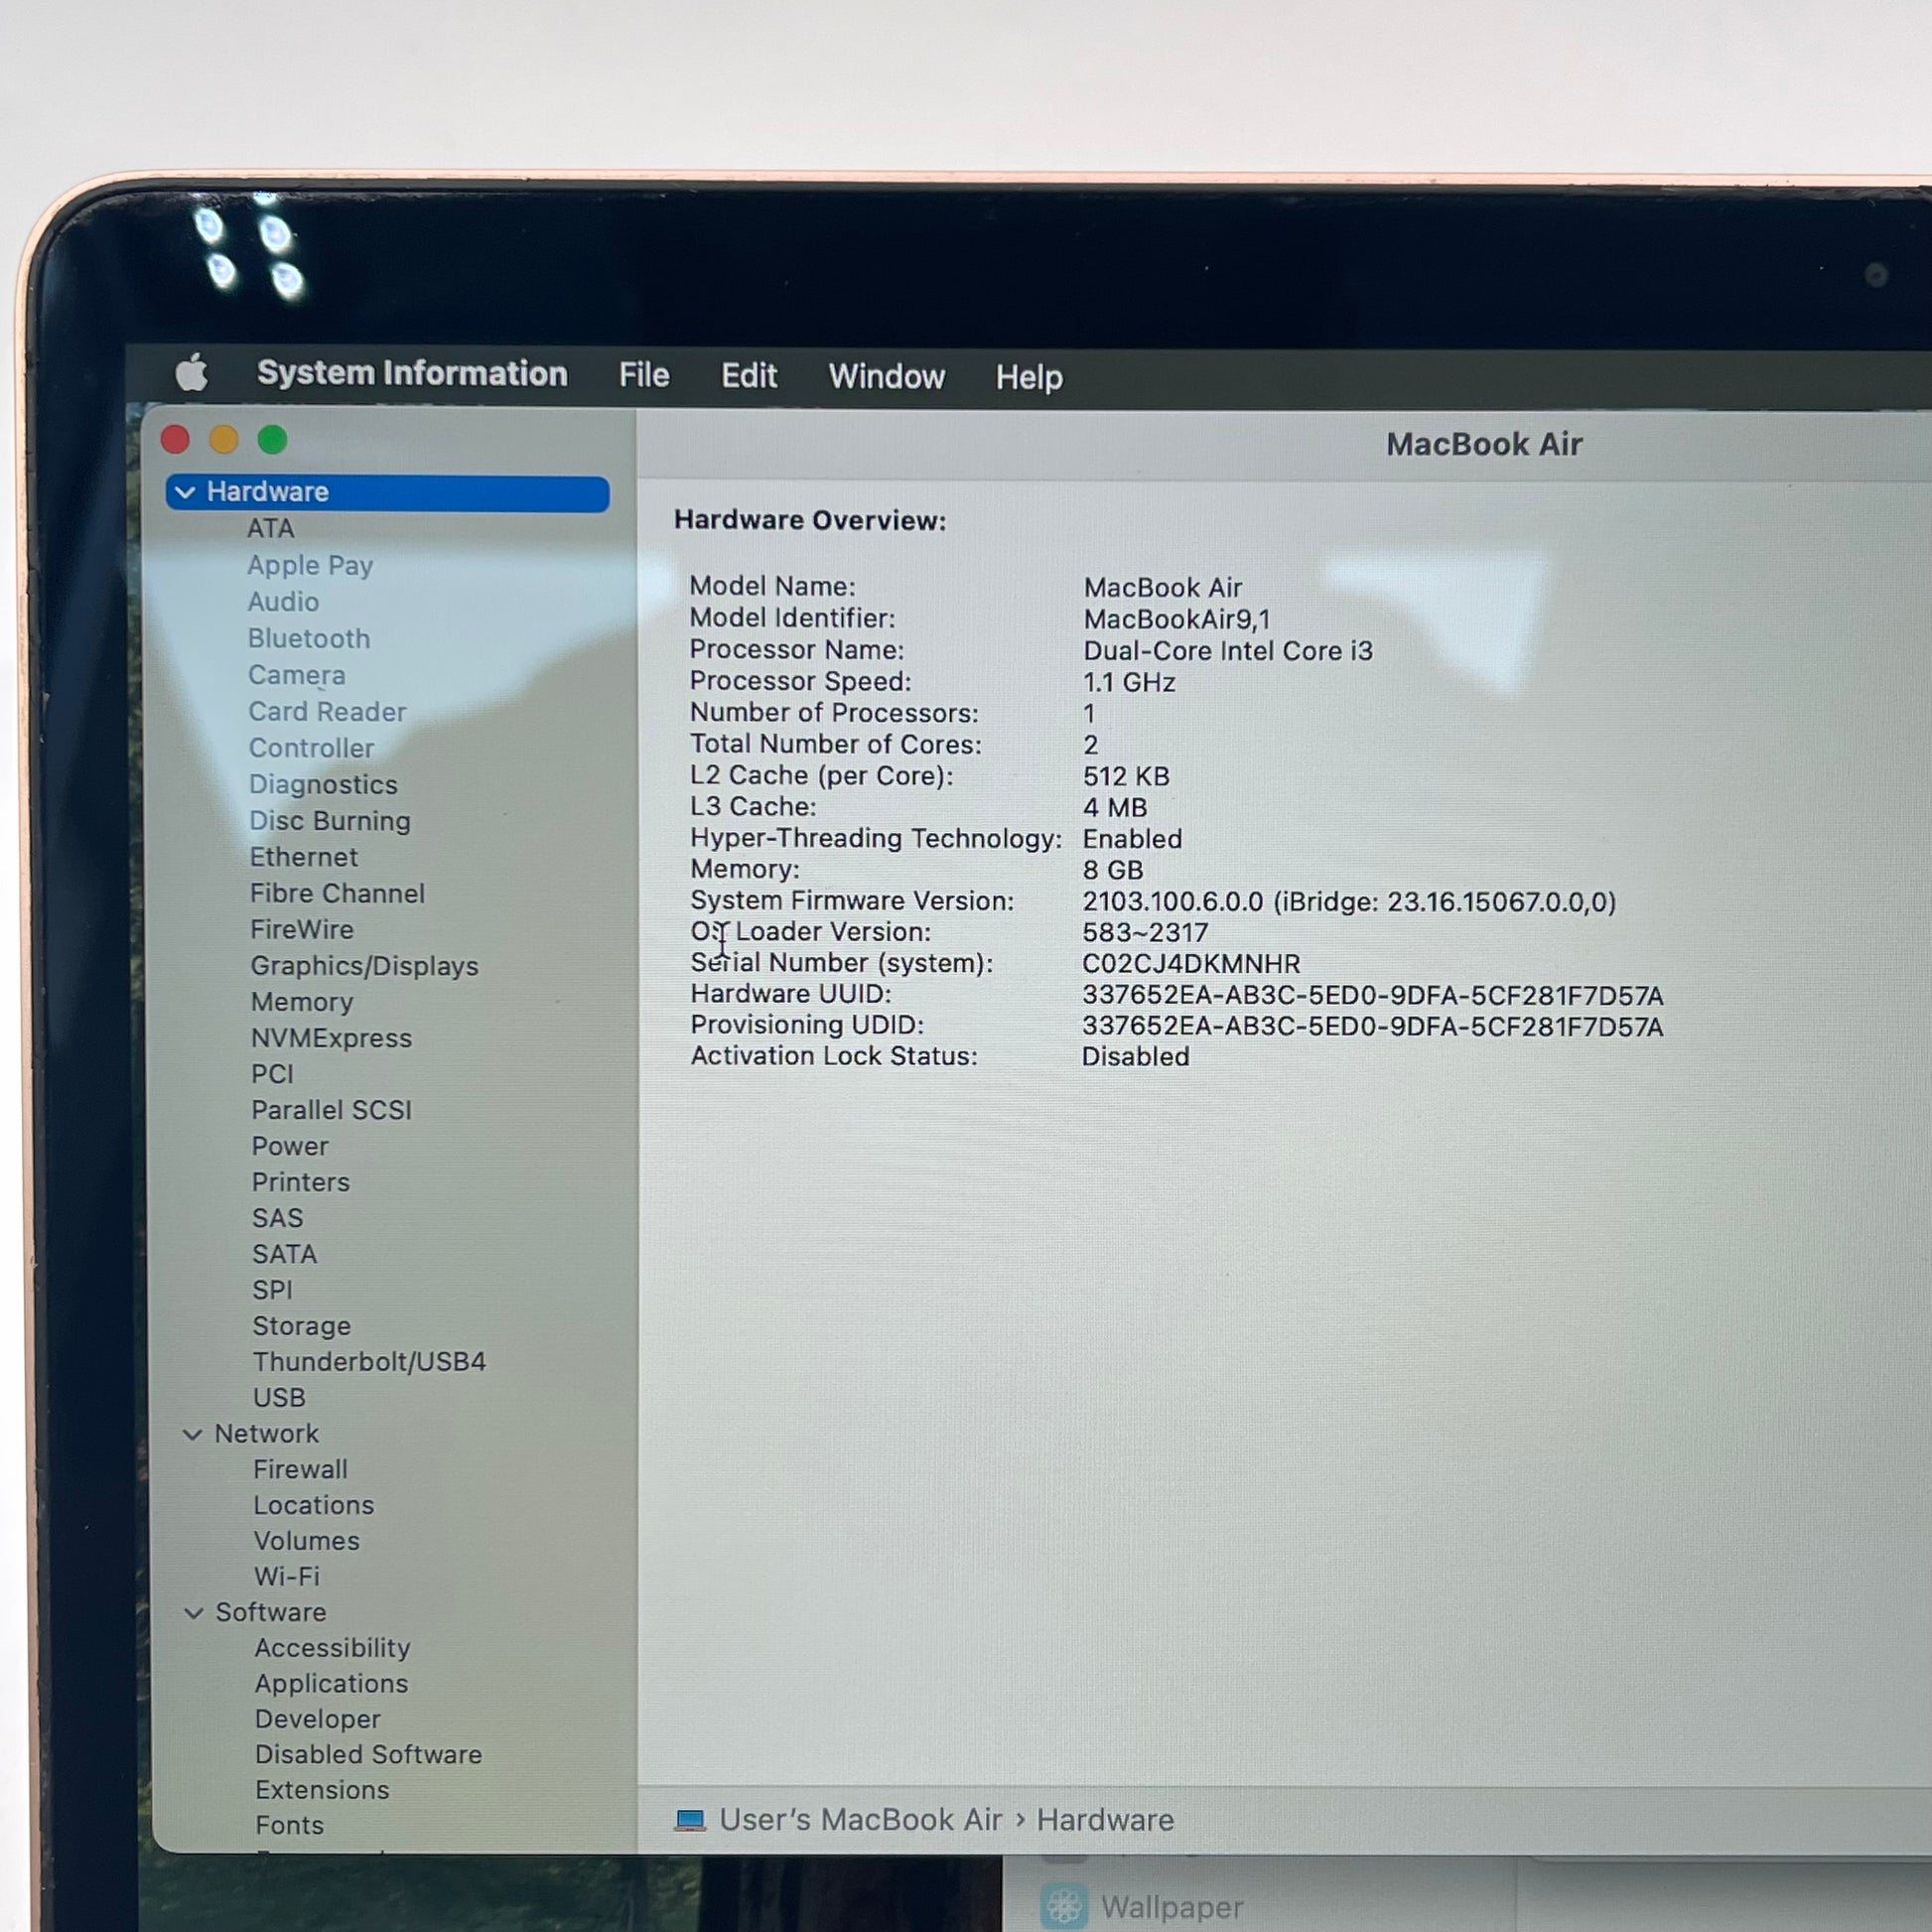
Task: Select Storage in the sidebar
Action: pos(301,1326)
